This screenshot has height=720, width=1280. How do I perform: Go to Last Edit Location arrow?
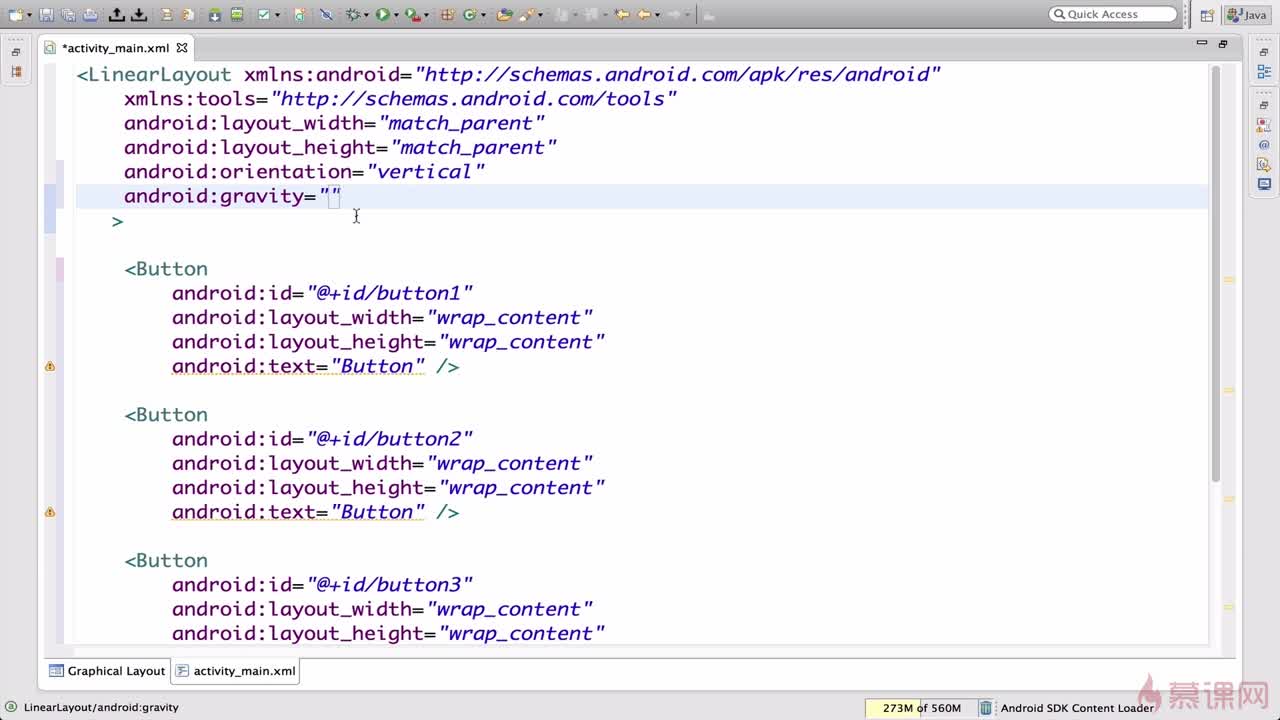pos(622,15)
